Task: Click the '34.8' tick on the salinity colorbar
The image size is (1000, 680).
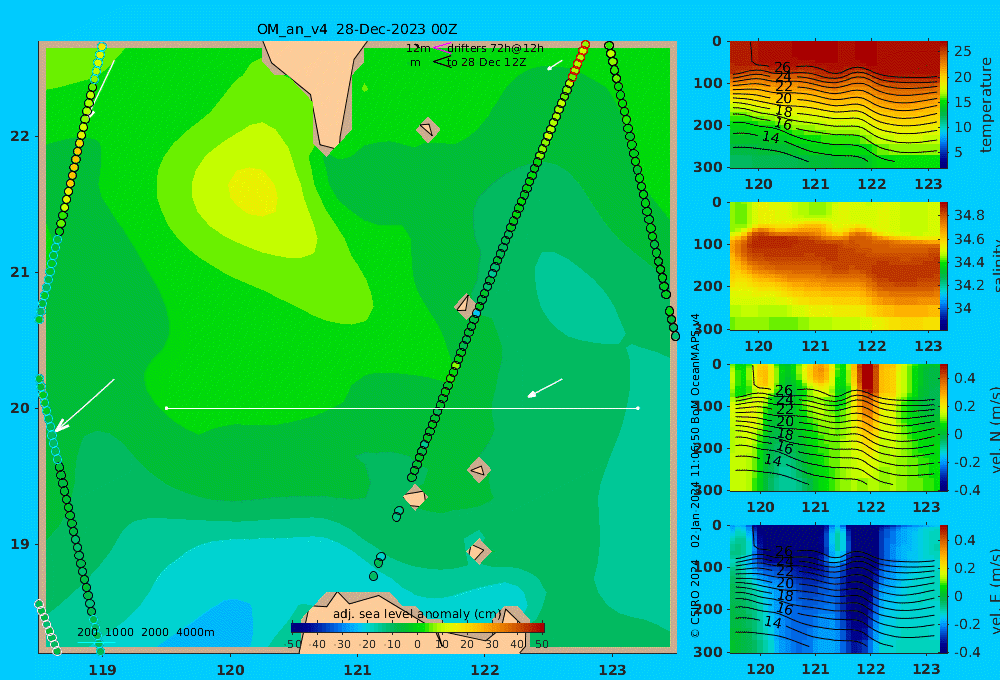Action: (x=969, y=215)
